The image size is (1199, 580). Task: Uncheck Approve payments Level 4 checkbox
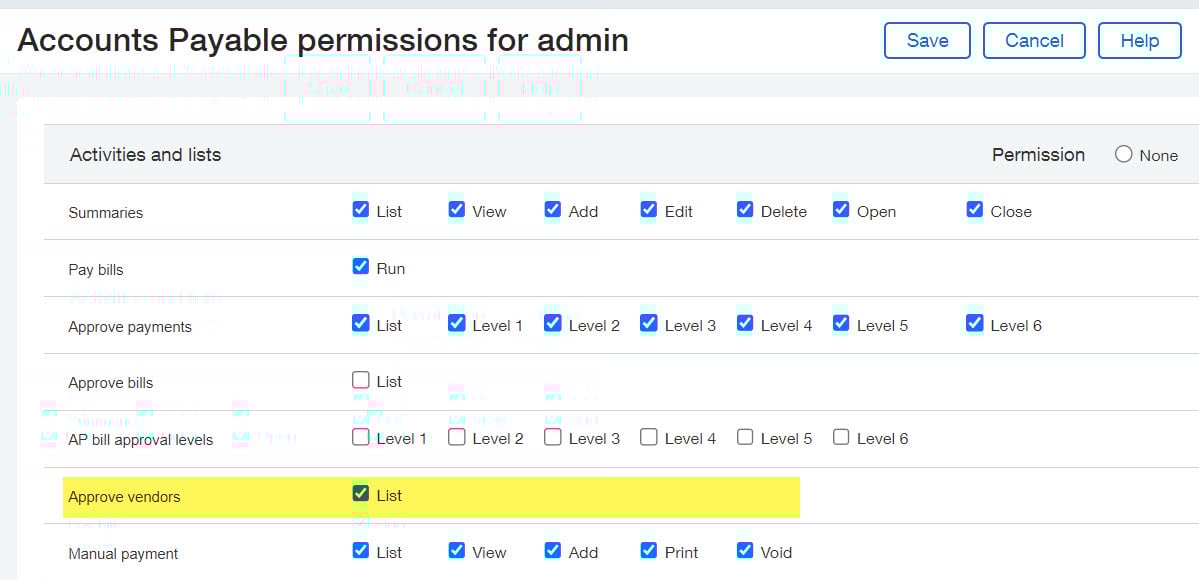click(x=745, y=324)
